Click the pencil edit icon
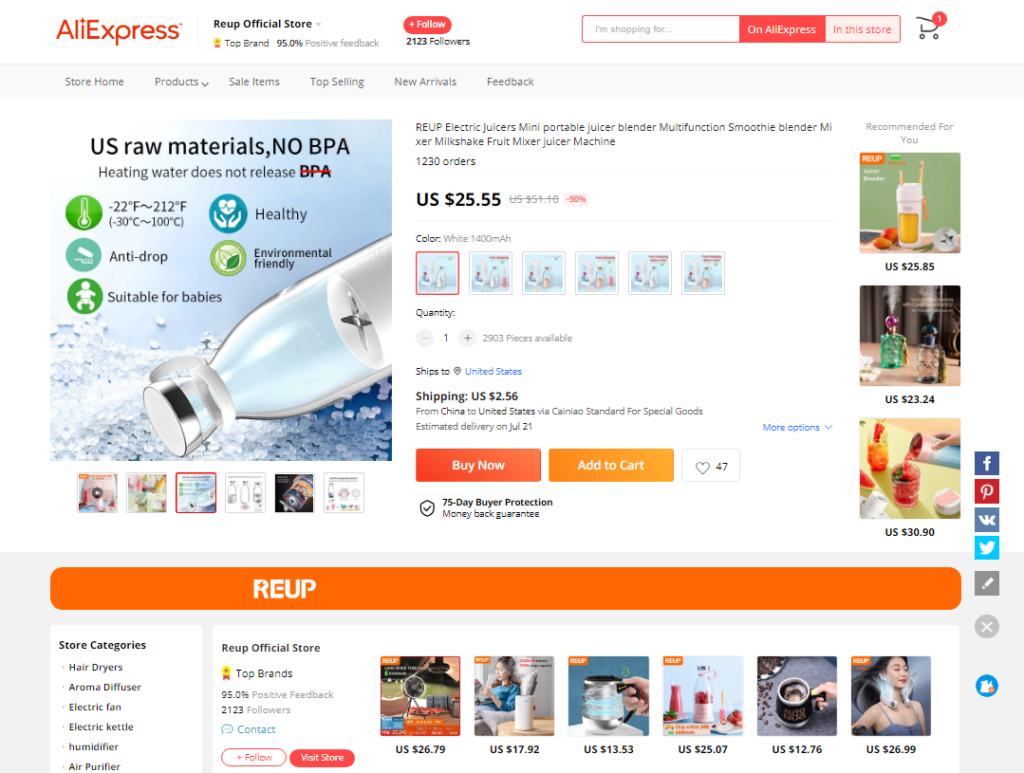Viewport: 1024px width, 773px height. pos(987,583)
